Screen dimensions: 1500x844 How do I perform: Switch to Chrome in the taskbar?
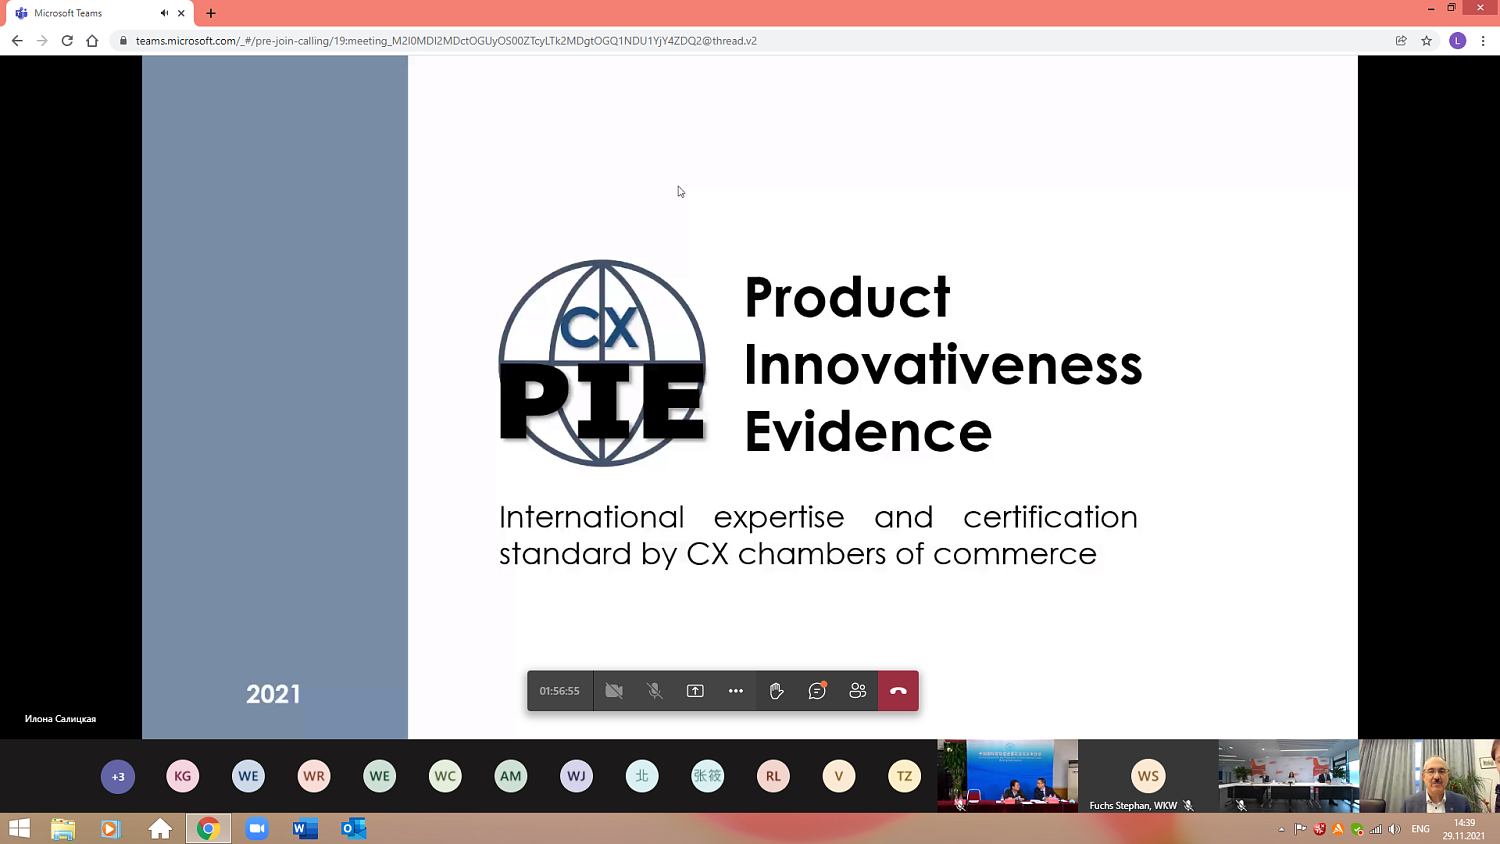coord(208,828)
